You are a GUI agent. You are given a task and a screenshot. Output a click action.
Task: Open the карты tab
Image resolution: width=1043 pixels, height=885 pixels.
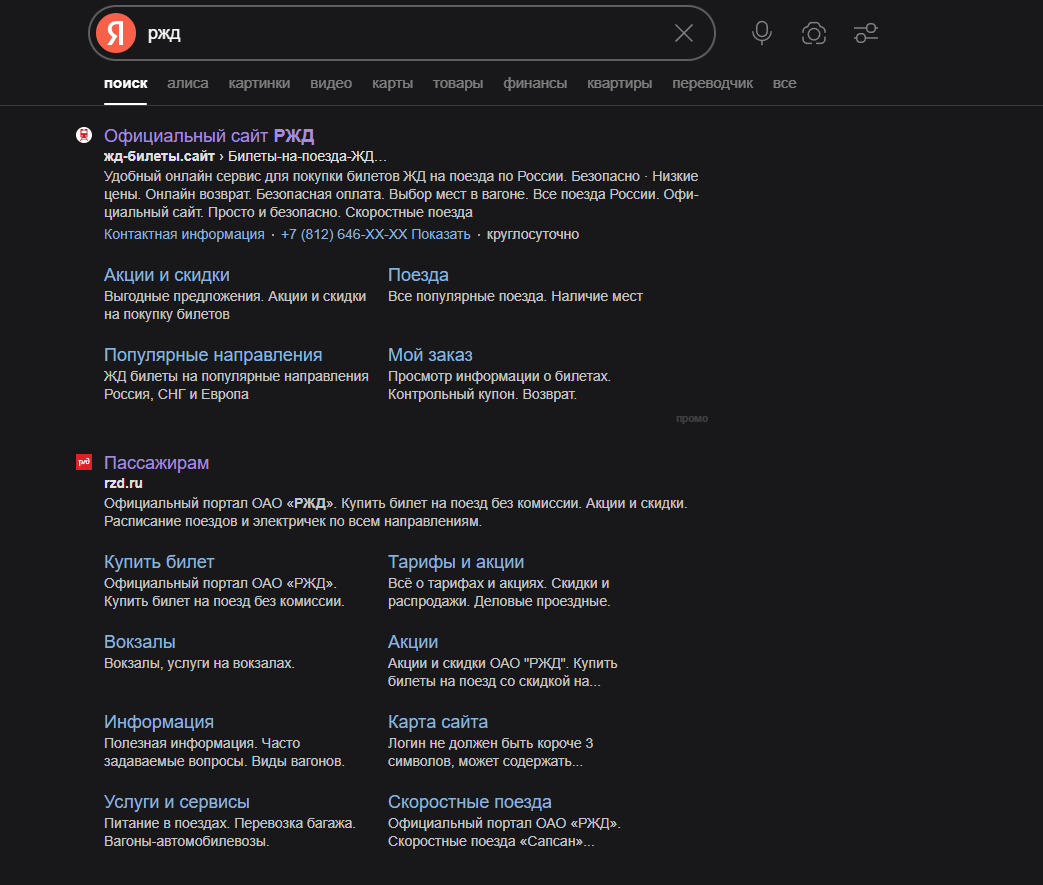click(392, 83)
